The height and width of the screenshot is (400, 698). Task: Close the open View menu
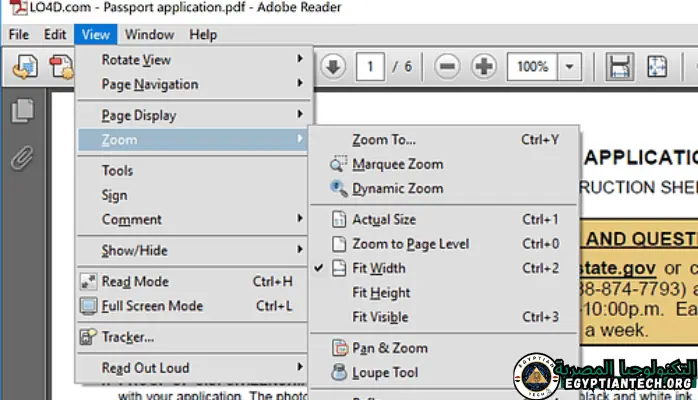(96, 34)
